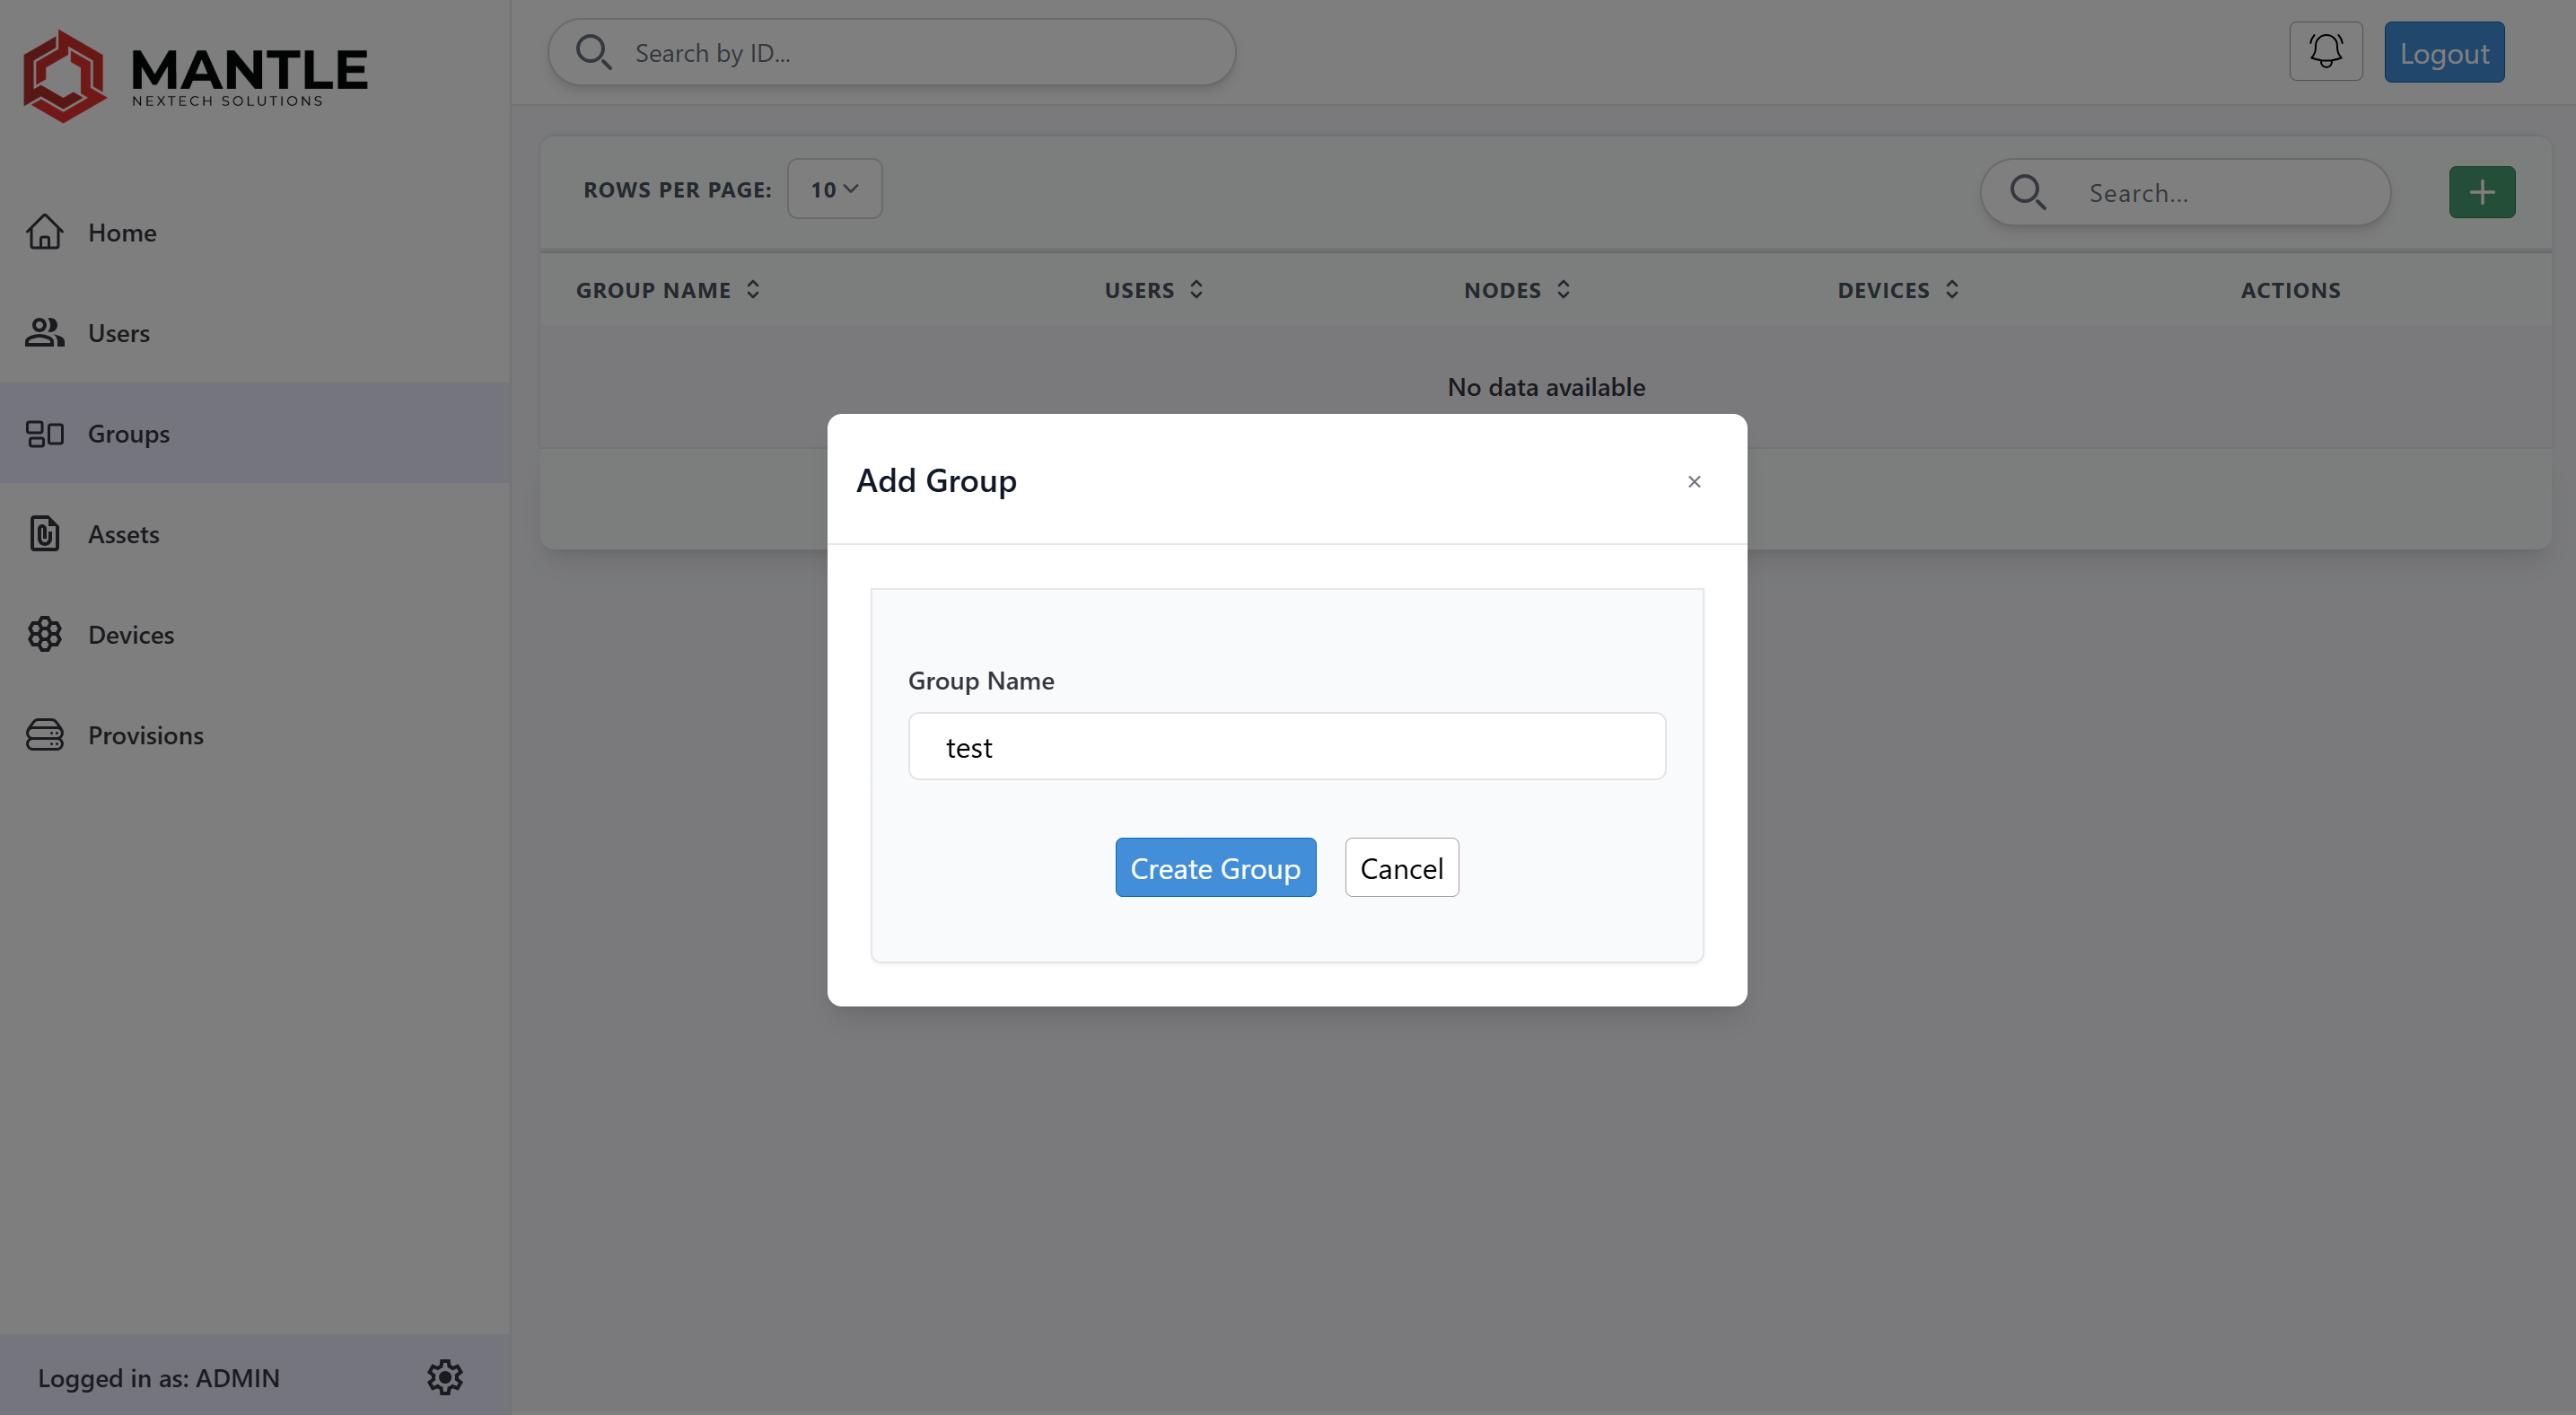This screenshot has width=2576, height=1415.
Task: Click 'Logged in as: ADMIN' text
Action: 159,1377
